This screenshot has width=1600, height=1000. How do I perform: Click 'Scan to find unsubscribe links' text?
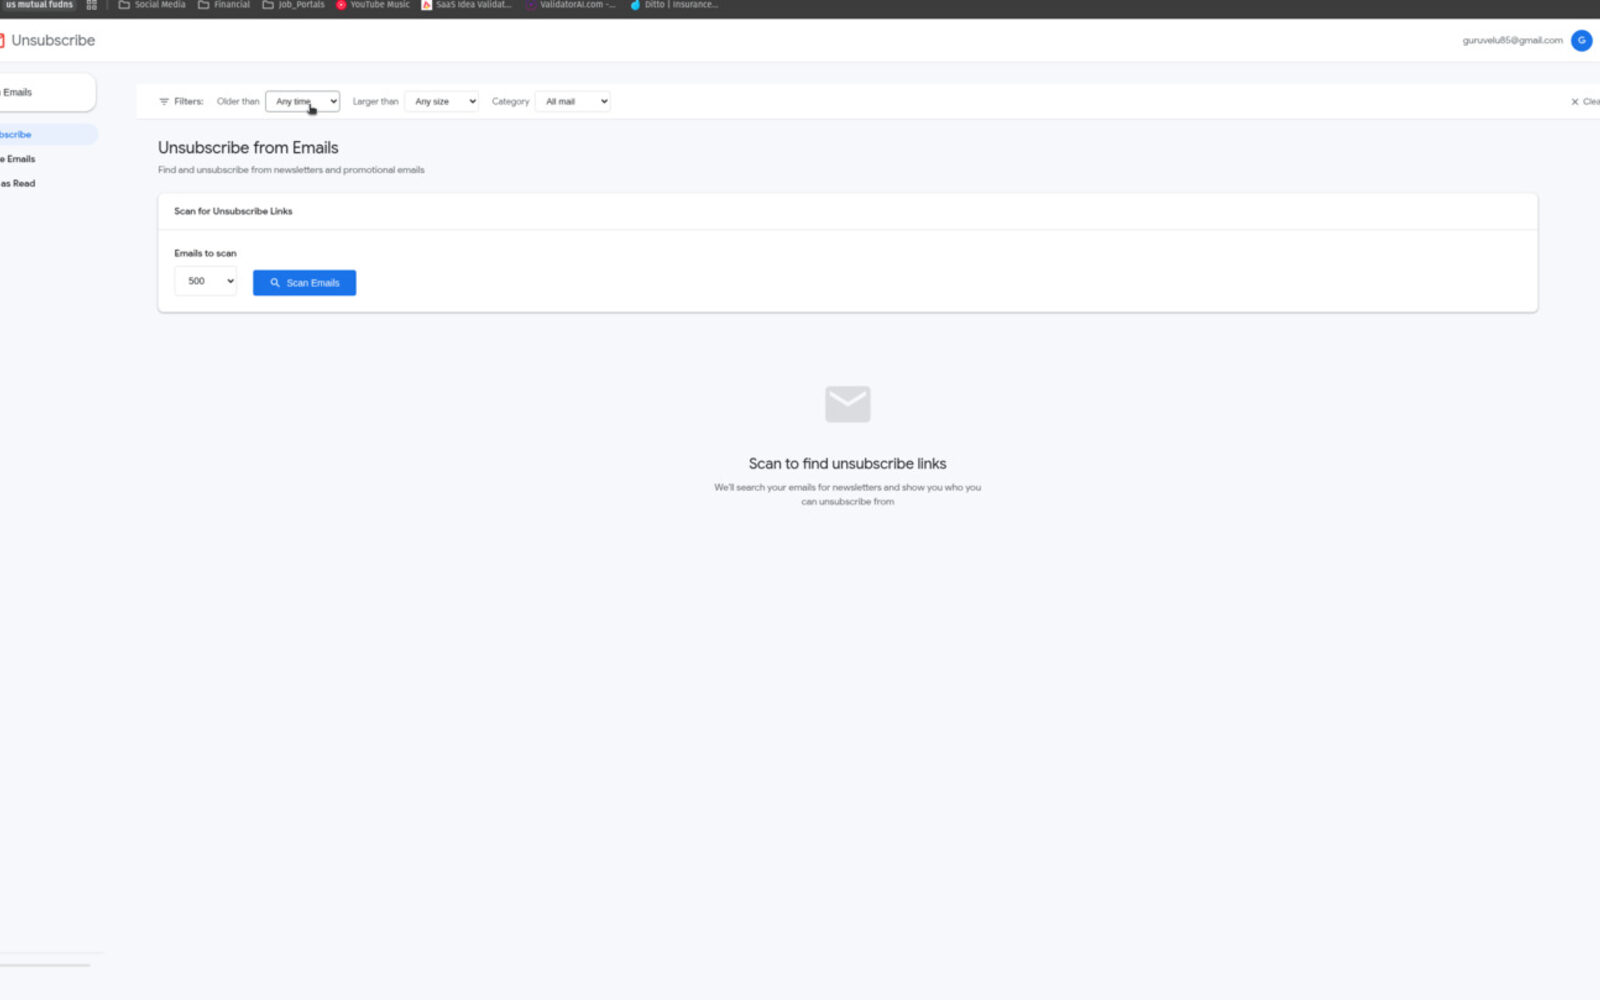(x=847, y=464)
